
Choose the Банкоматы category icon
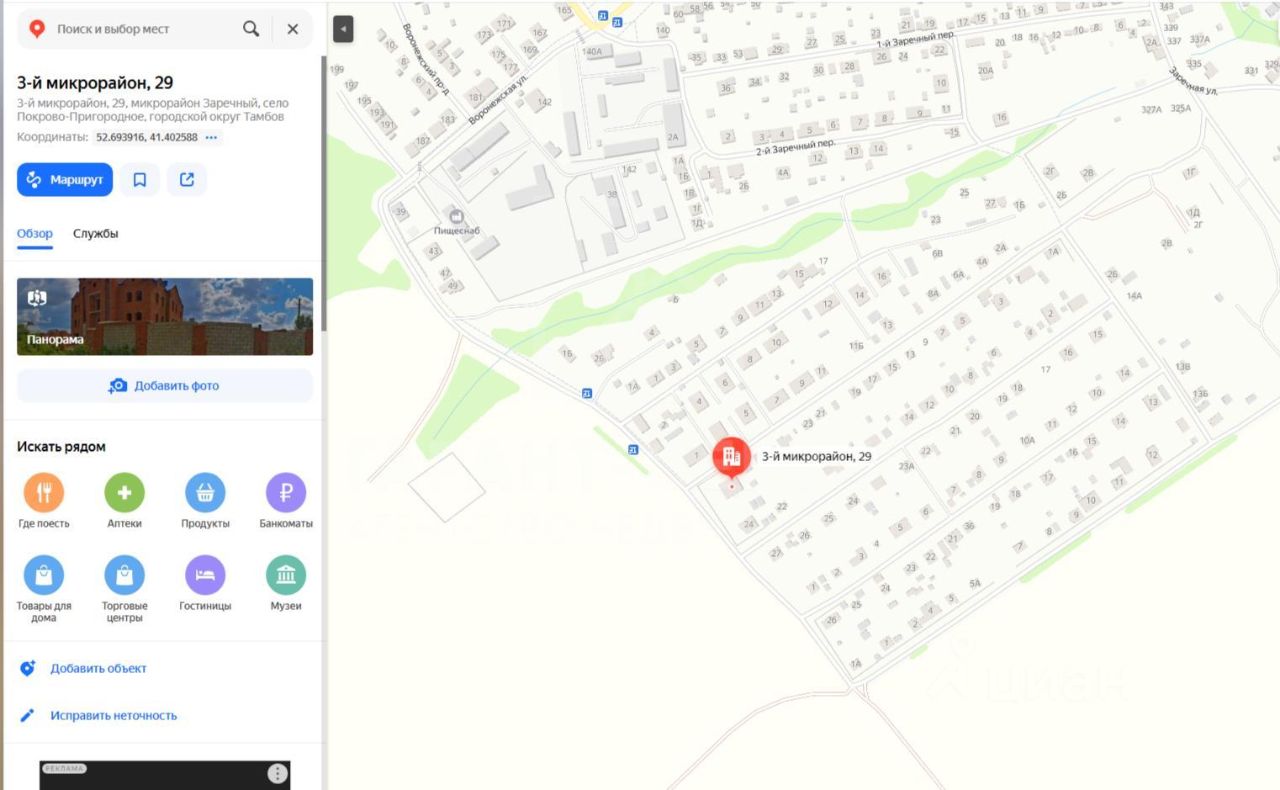click(x=286, y=493)
